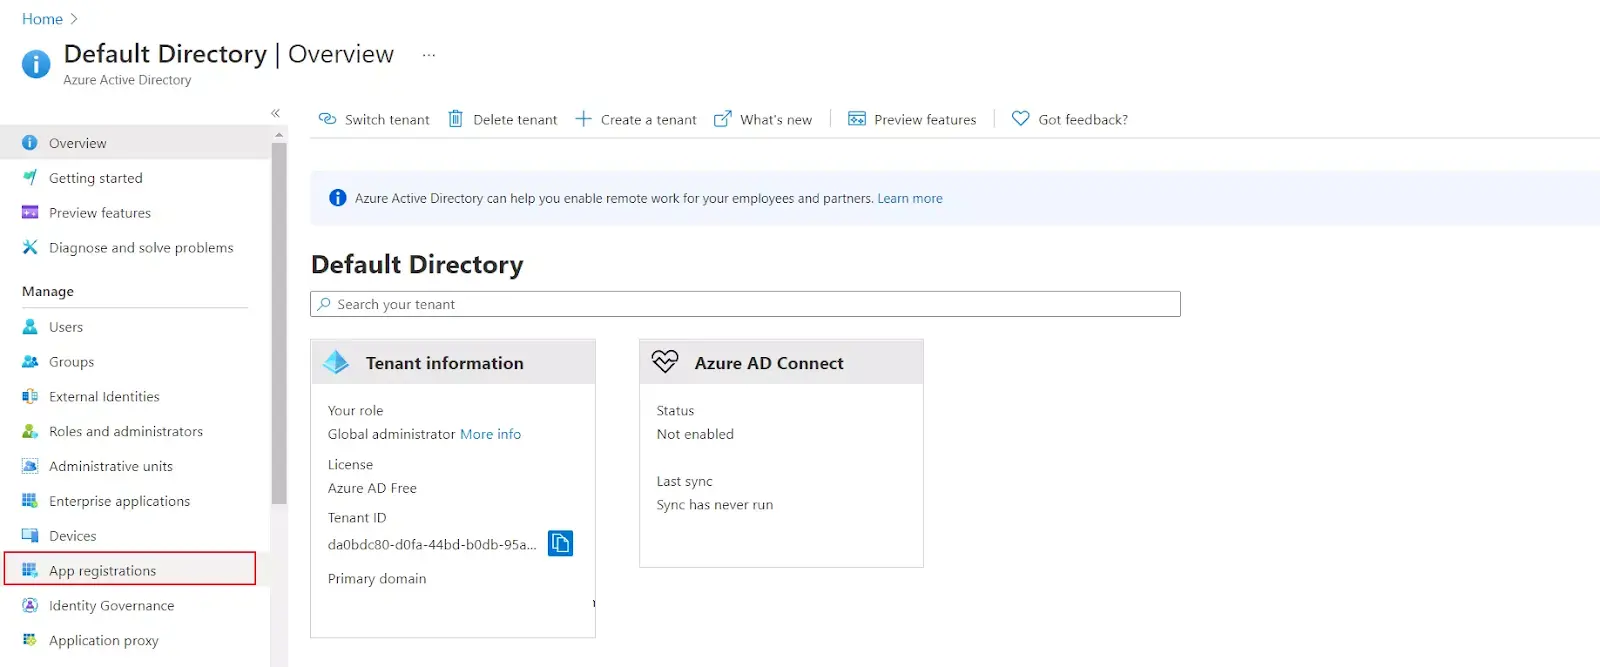Click the 'Azure AD Free' license text

tap(372, 488)
